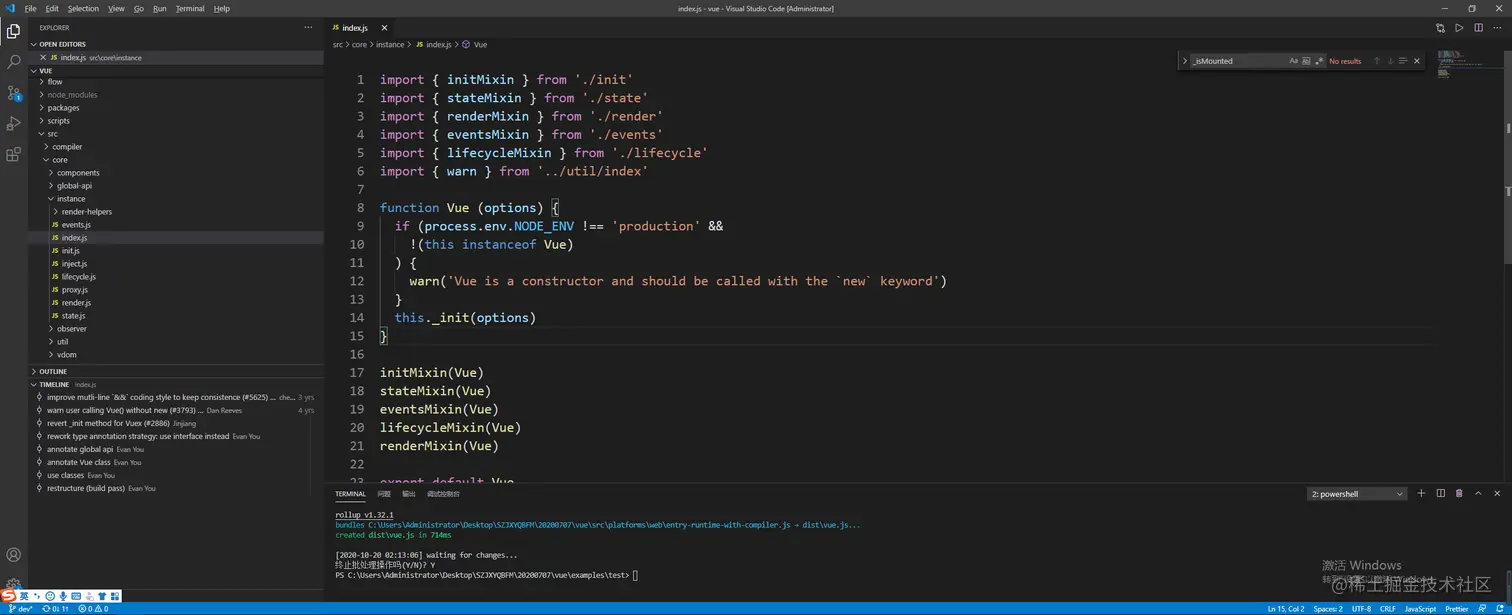Toggle Match Whole Word in find widget
The height and width of the screenshot is (615, 1512).
coord(1306,61)
